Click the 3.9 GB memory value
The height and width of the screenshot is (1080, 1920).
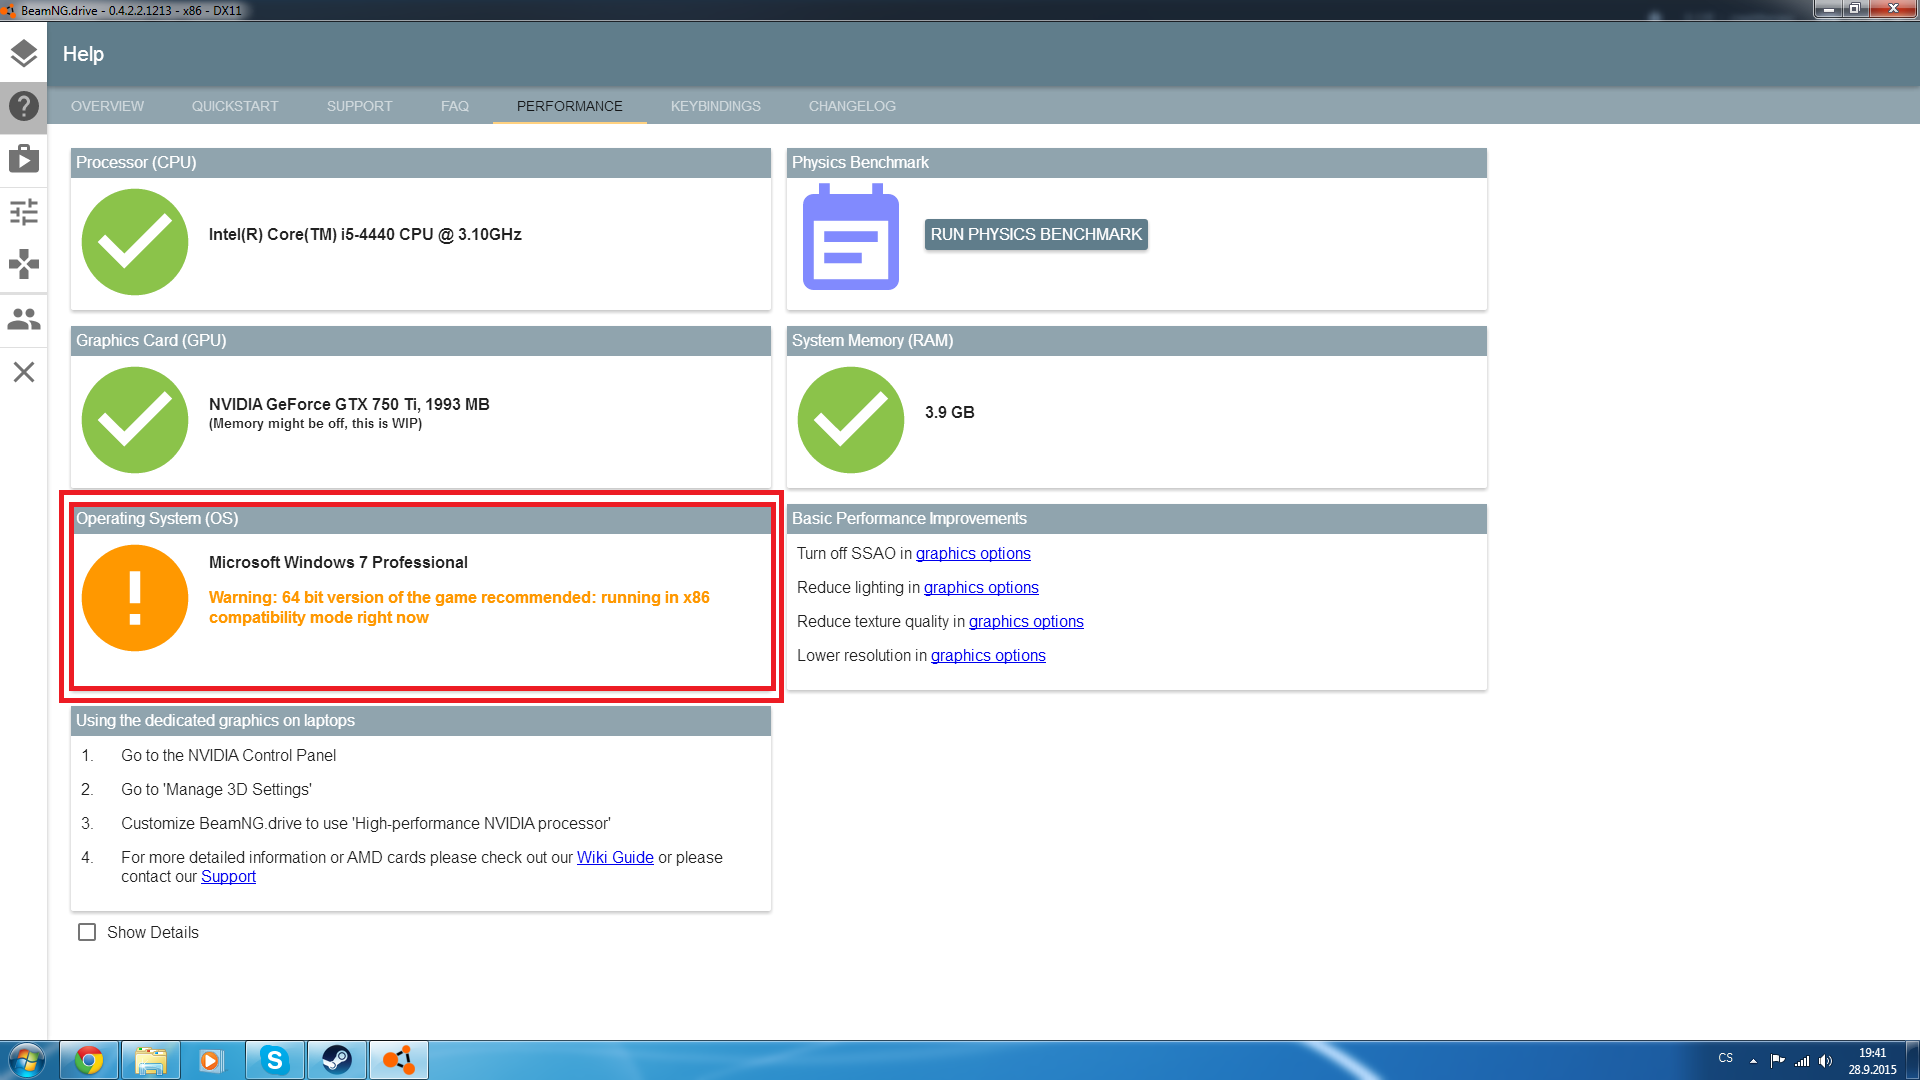[949, 412]
